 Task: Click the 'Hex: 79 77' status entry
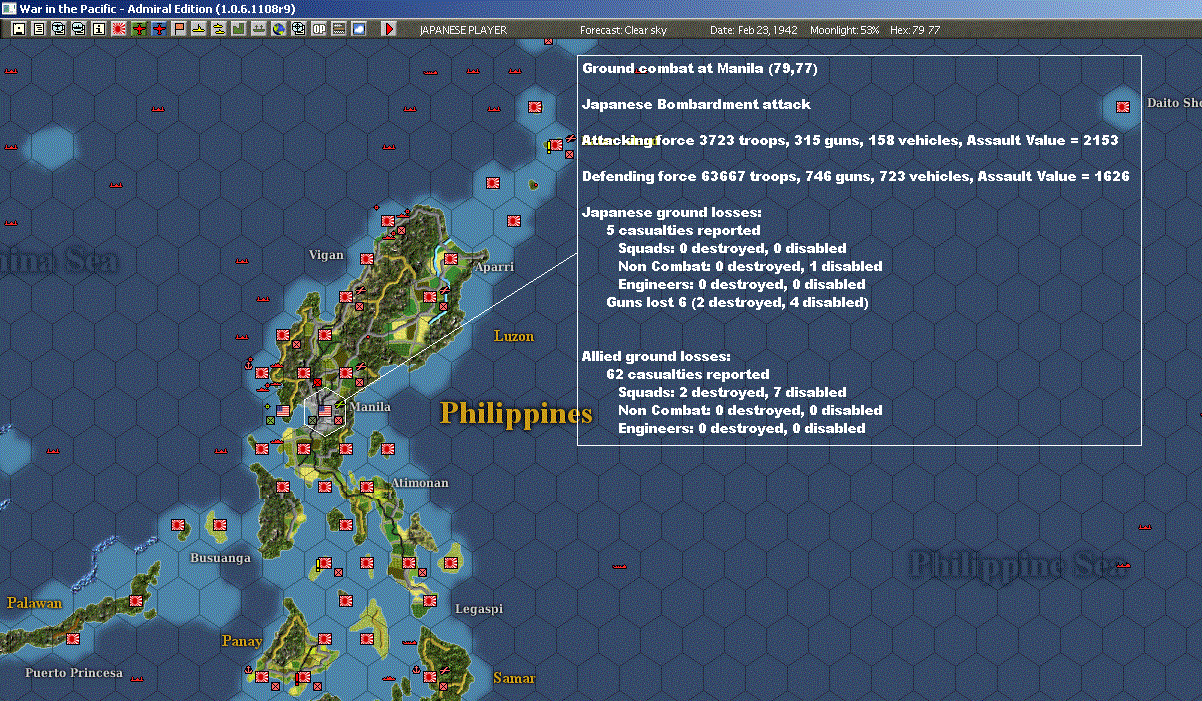pos(914,30)
